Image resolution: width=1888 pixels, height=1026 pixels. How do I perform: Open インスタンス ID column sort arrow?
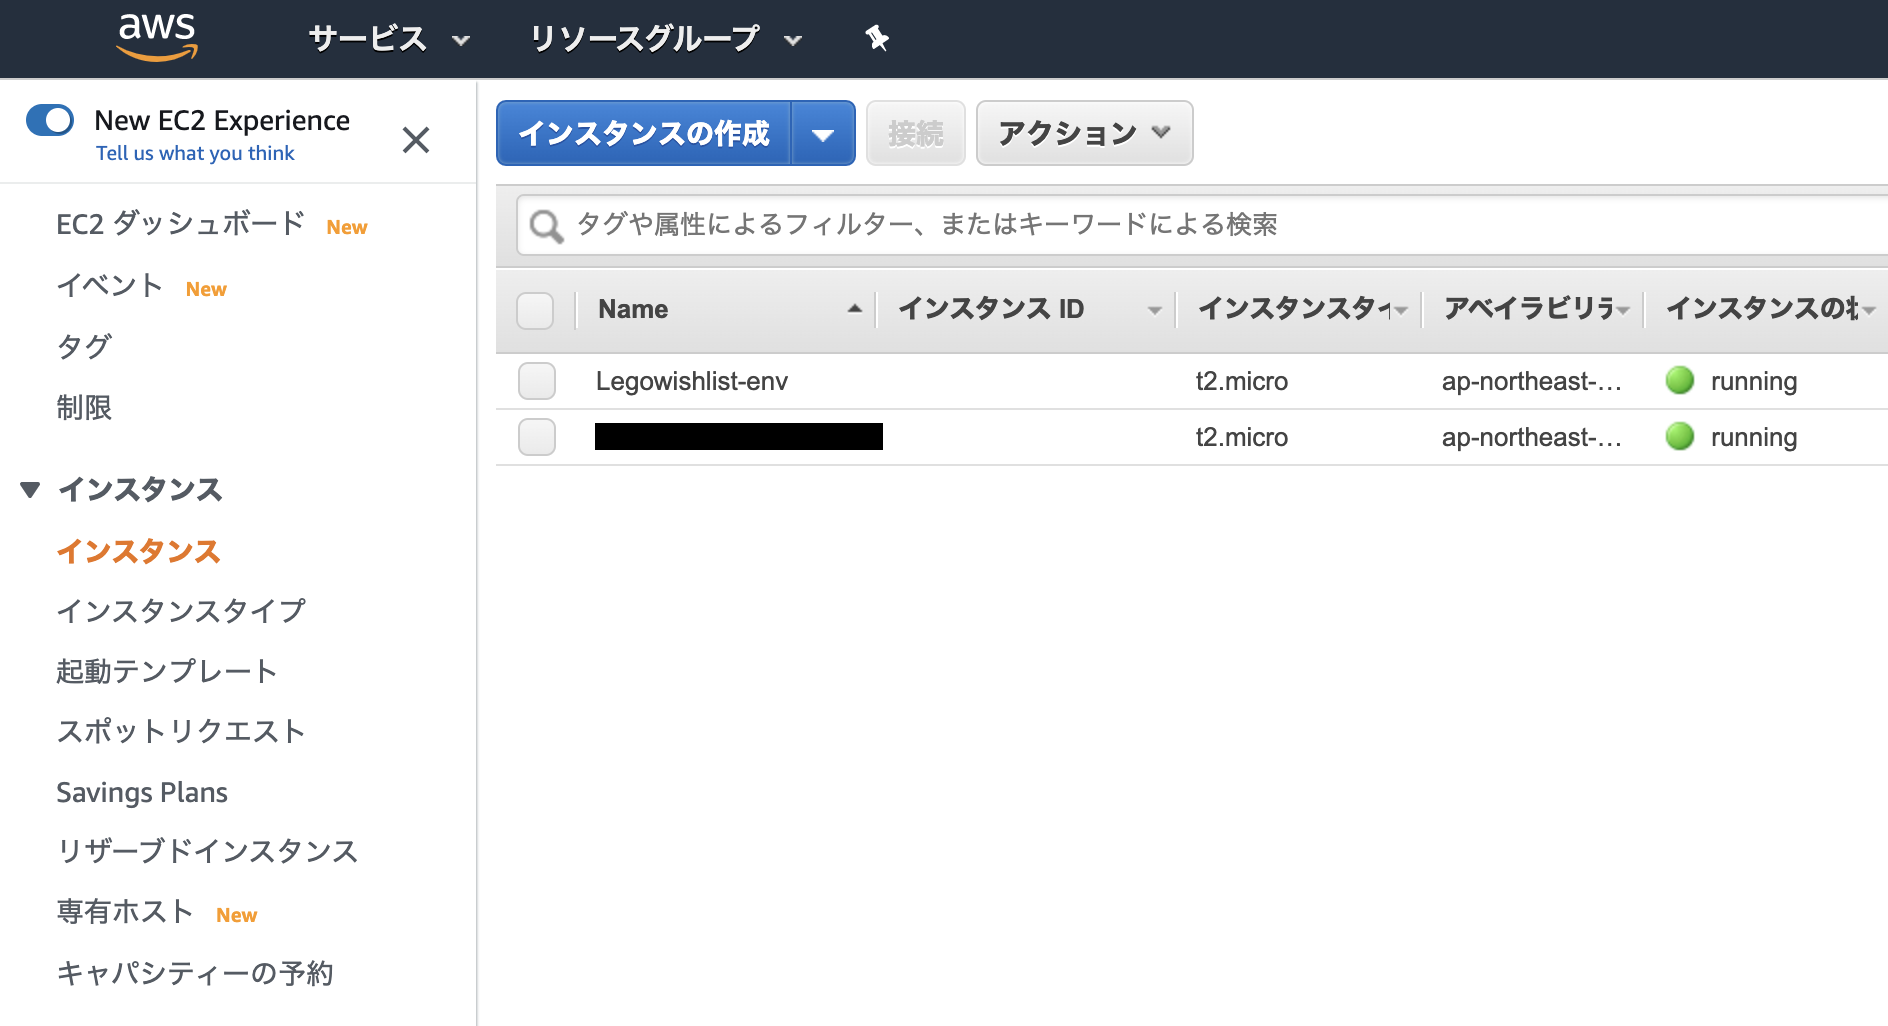coord(1155,310)
